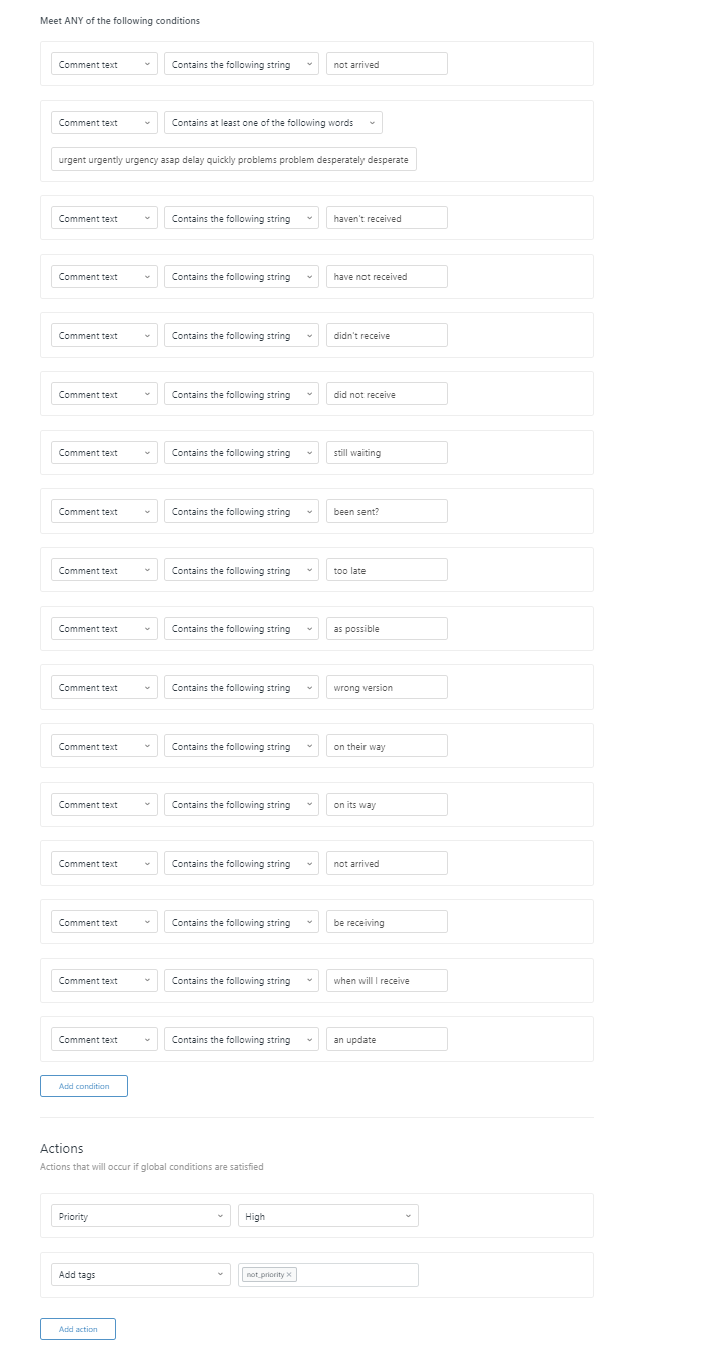
Task: Expand Comment text dropdown in "didn't receive" row
Action: [x=104, y=336]
